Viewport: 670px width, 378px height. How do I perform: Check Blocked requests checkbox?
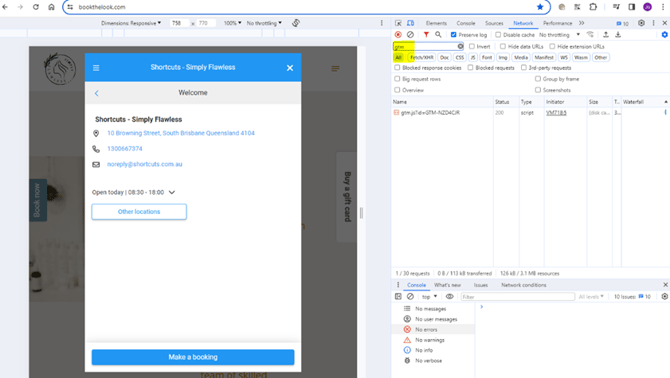pos(470,67)
